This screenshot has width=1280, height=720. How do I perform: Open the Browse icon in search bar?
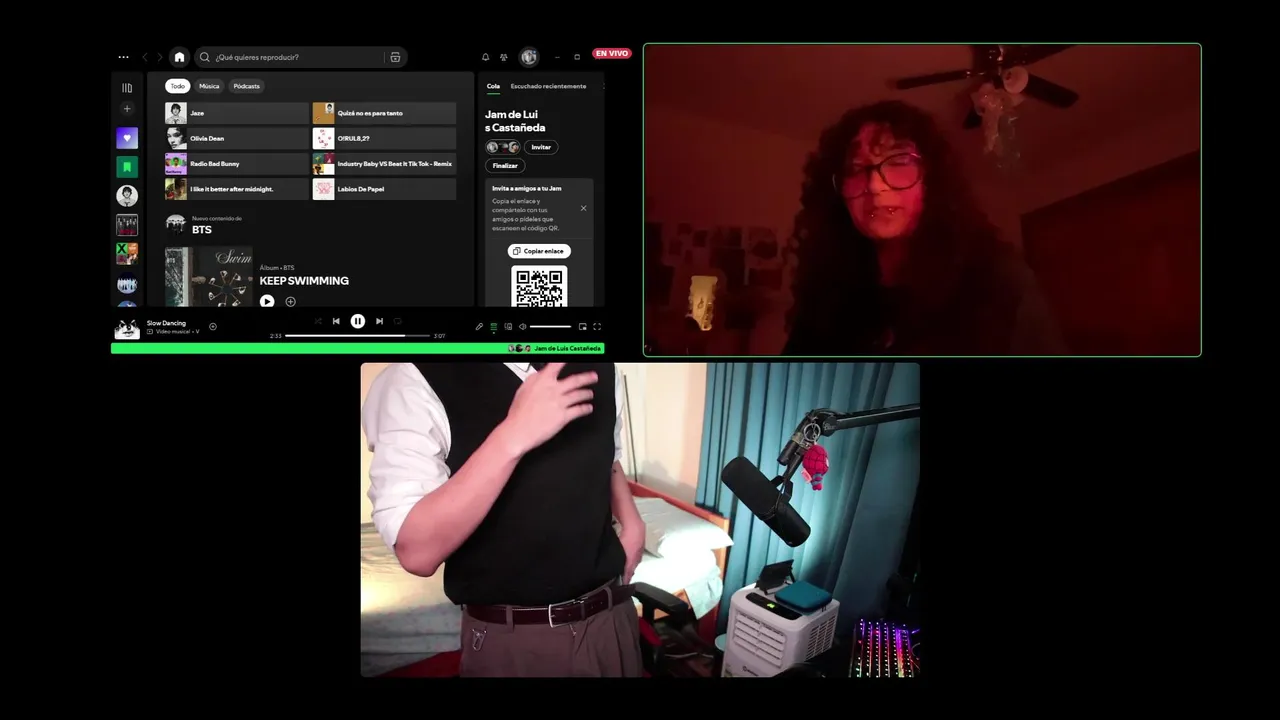395,57
